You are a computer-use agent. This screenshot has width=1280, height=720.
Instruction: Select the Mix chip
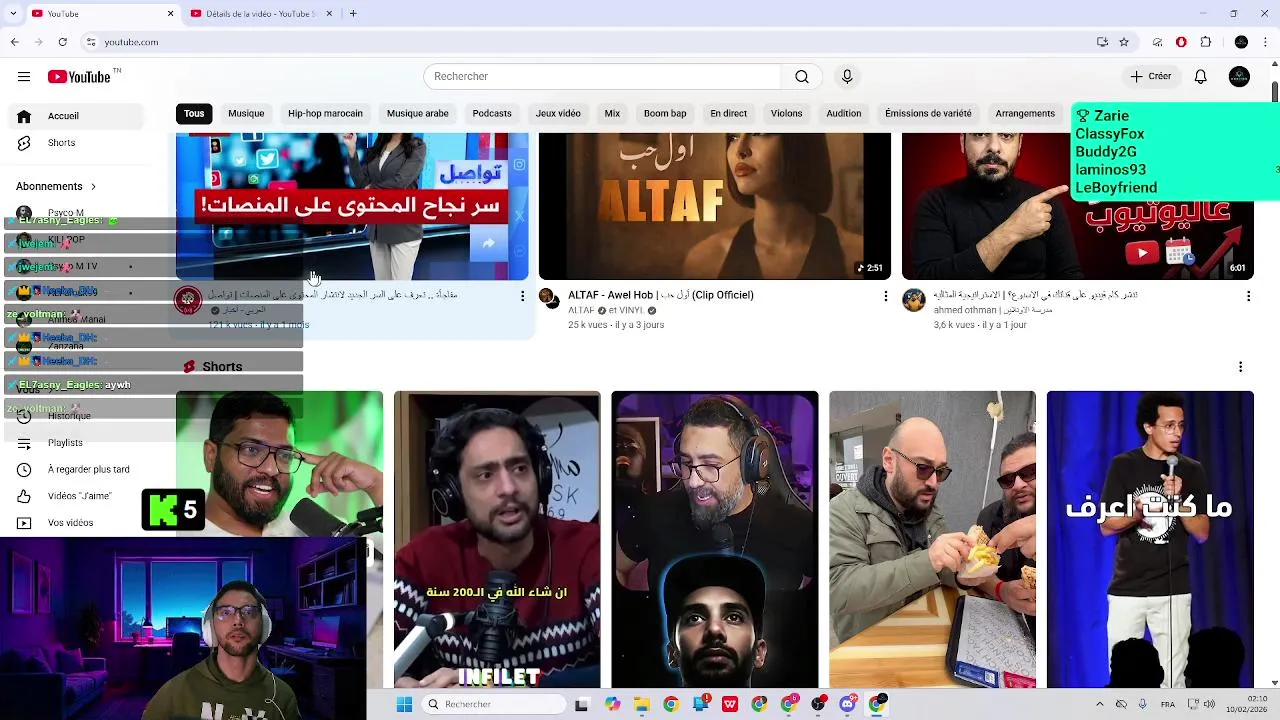[x=612, y=114]
